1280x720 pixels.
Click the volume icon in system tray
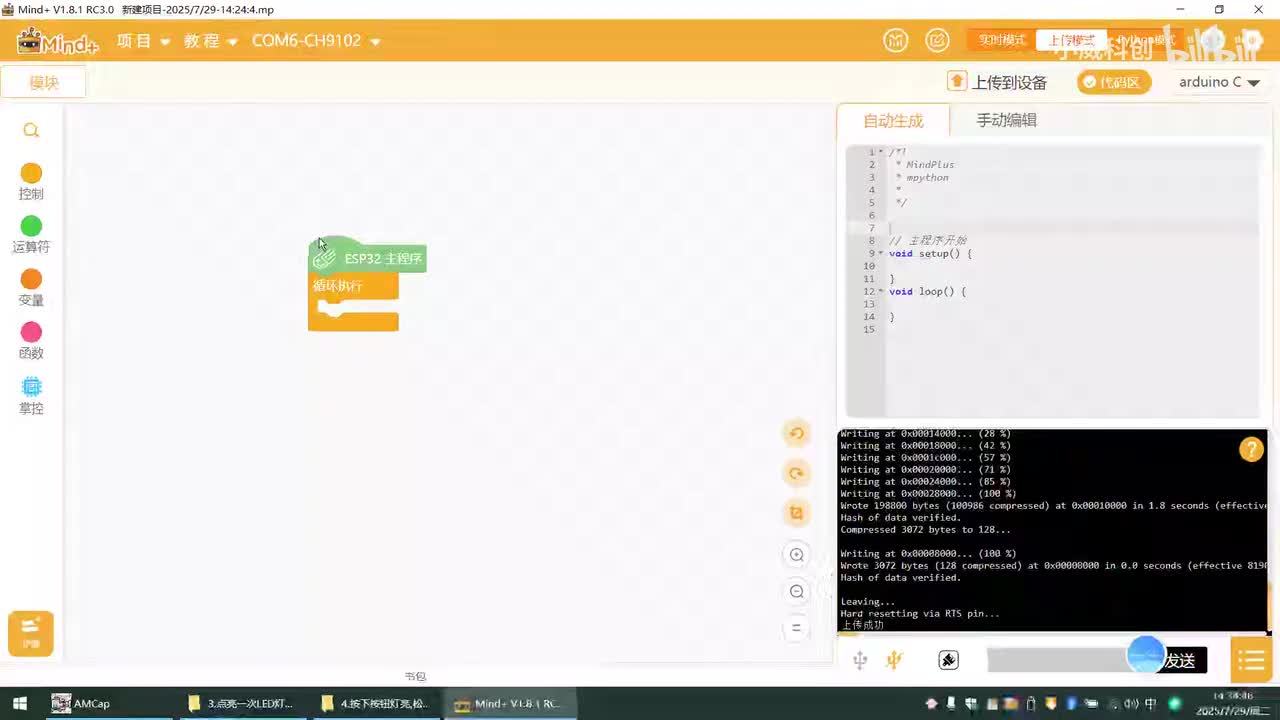tap(1129, 703)
